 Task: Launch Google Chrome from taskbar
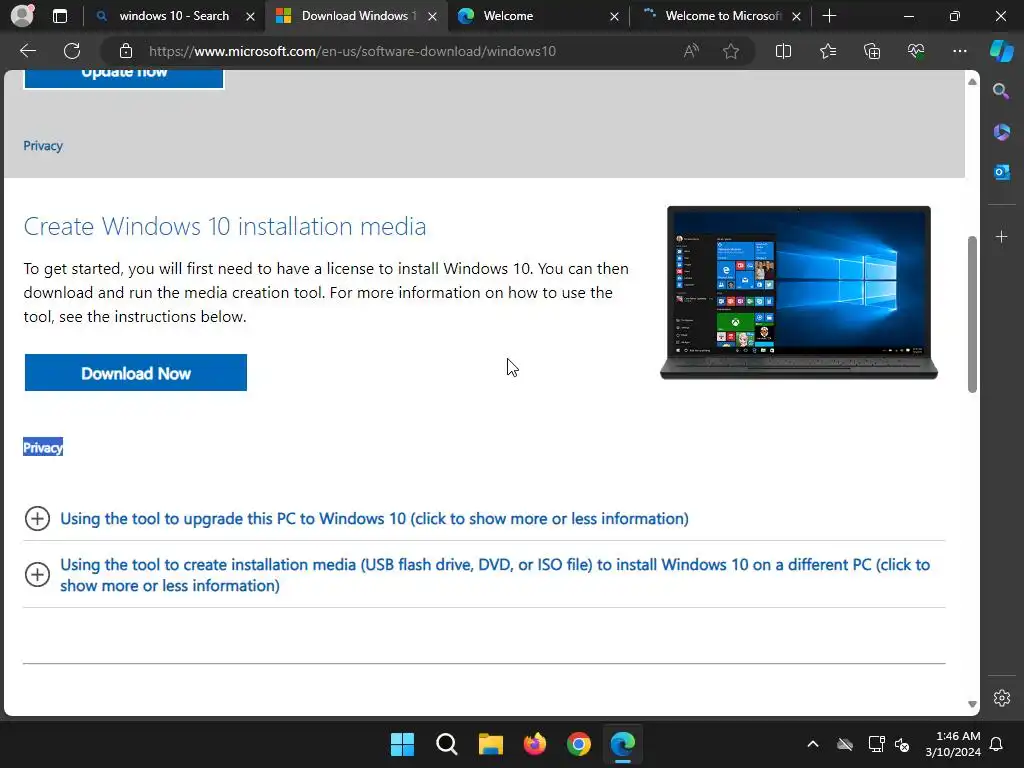point(579,744)
